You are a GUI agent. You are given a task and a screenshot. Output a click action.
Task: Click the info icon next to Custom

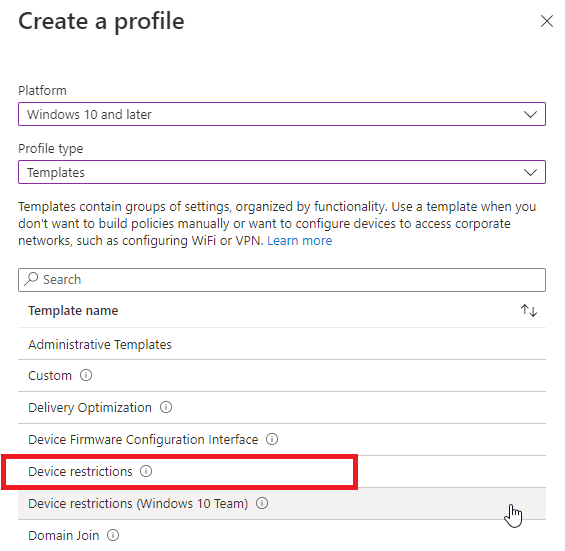coord(86,376)
